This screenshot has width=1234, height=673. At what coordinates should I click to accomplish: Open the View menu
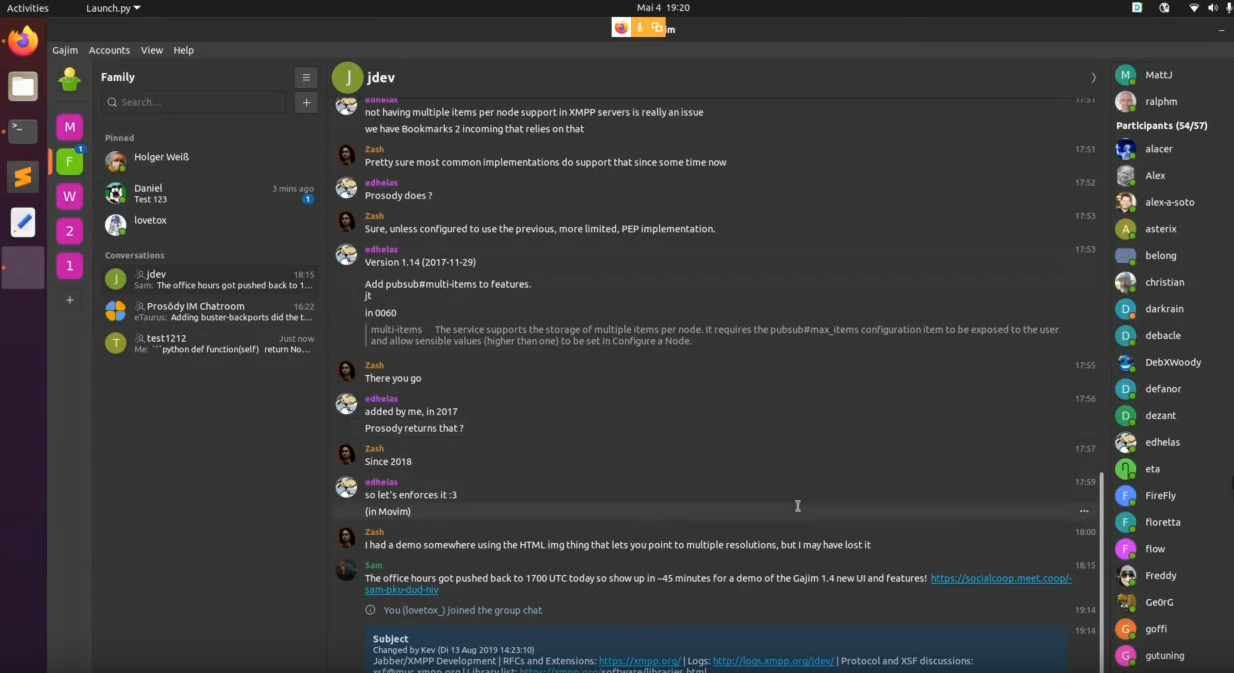pyautogui.click(x=152, y=50)
